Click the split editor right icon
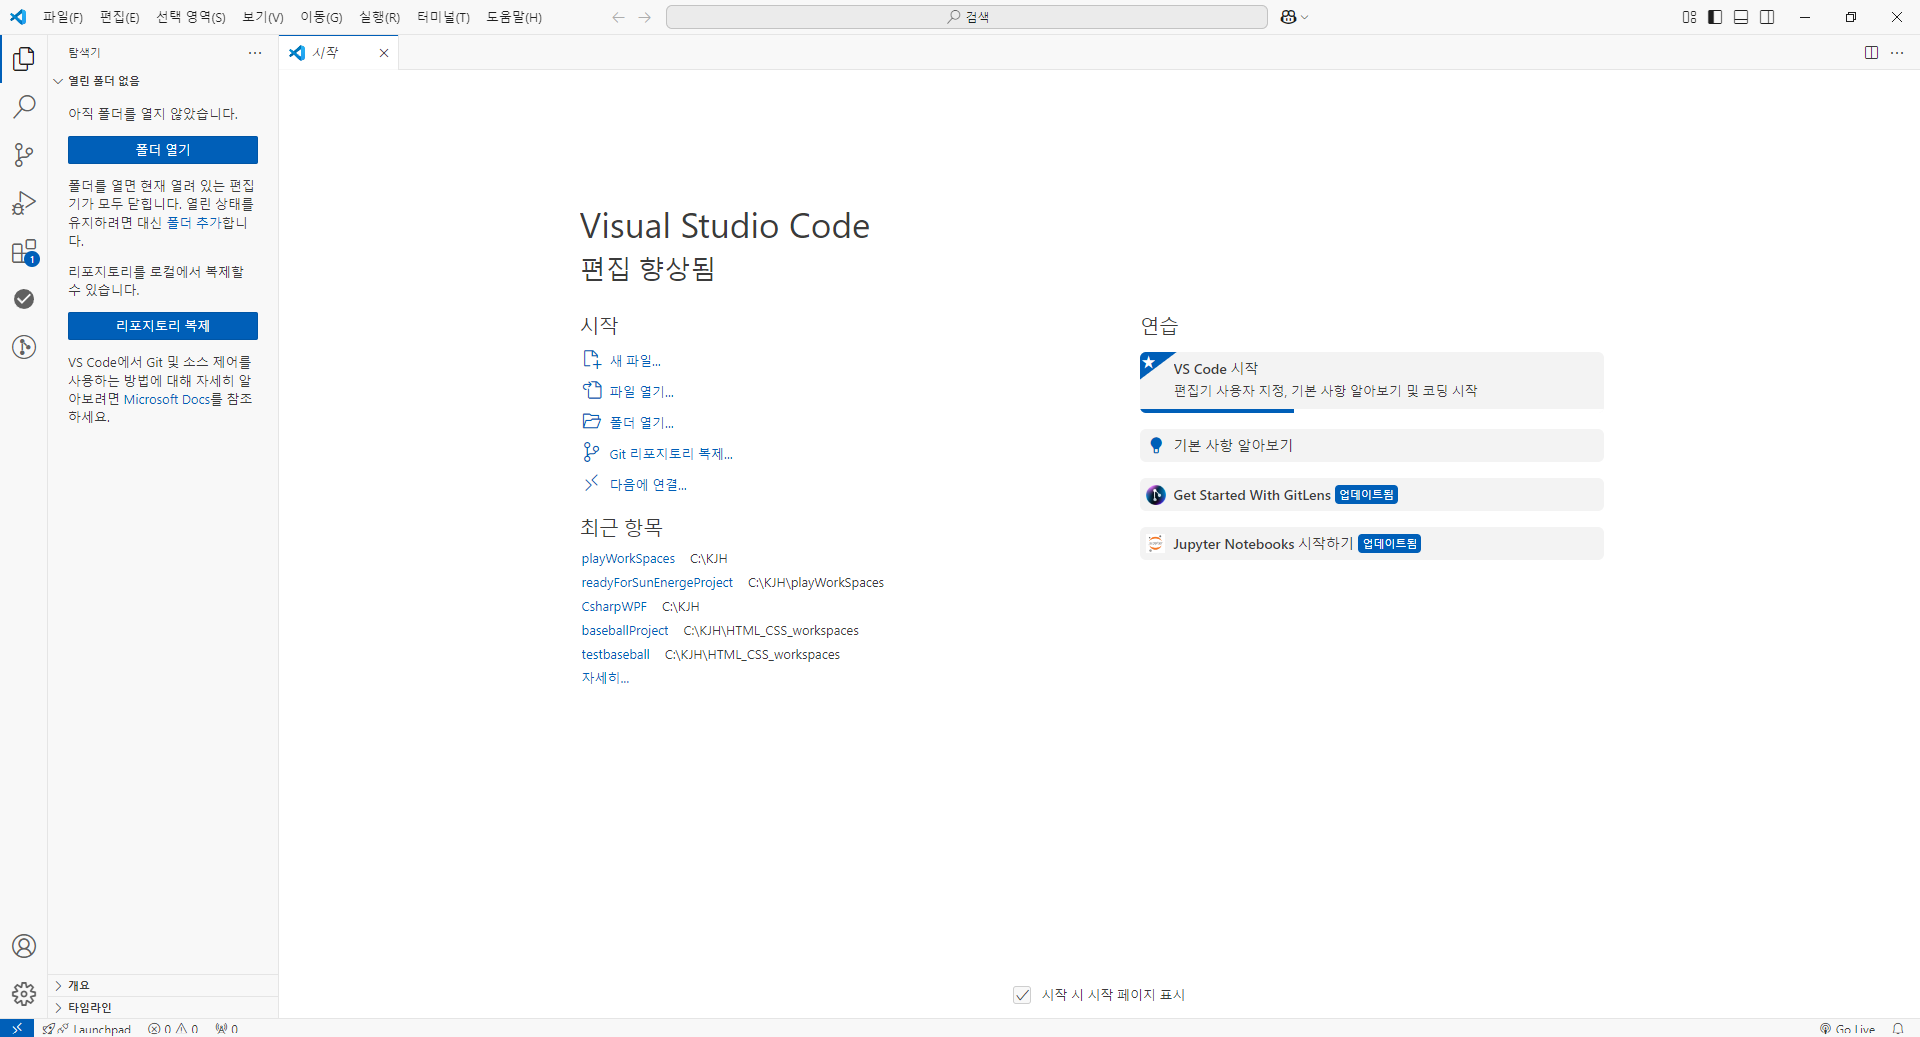The height and width of the screenshot is (1037, 1920). point(1871,53)
